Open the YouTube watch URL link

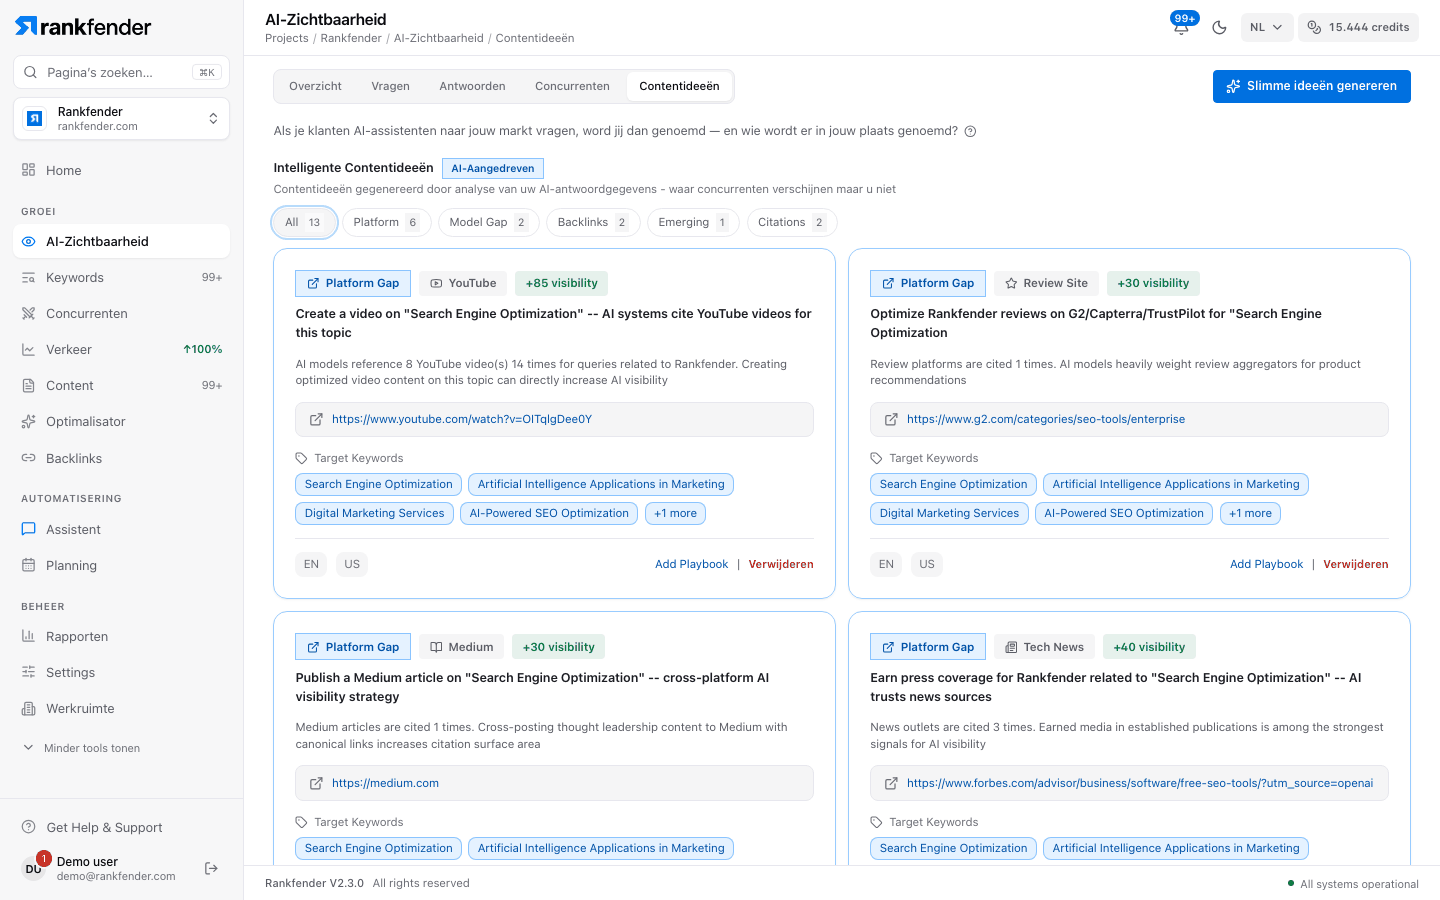462,420
